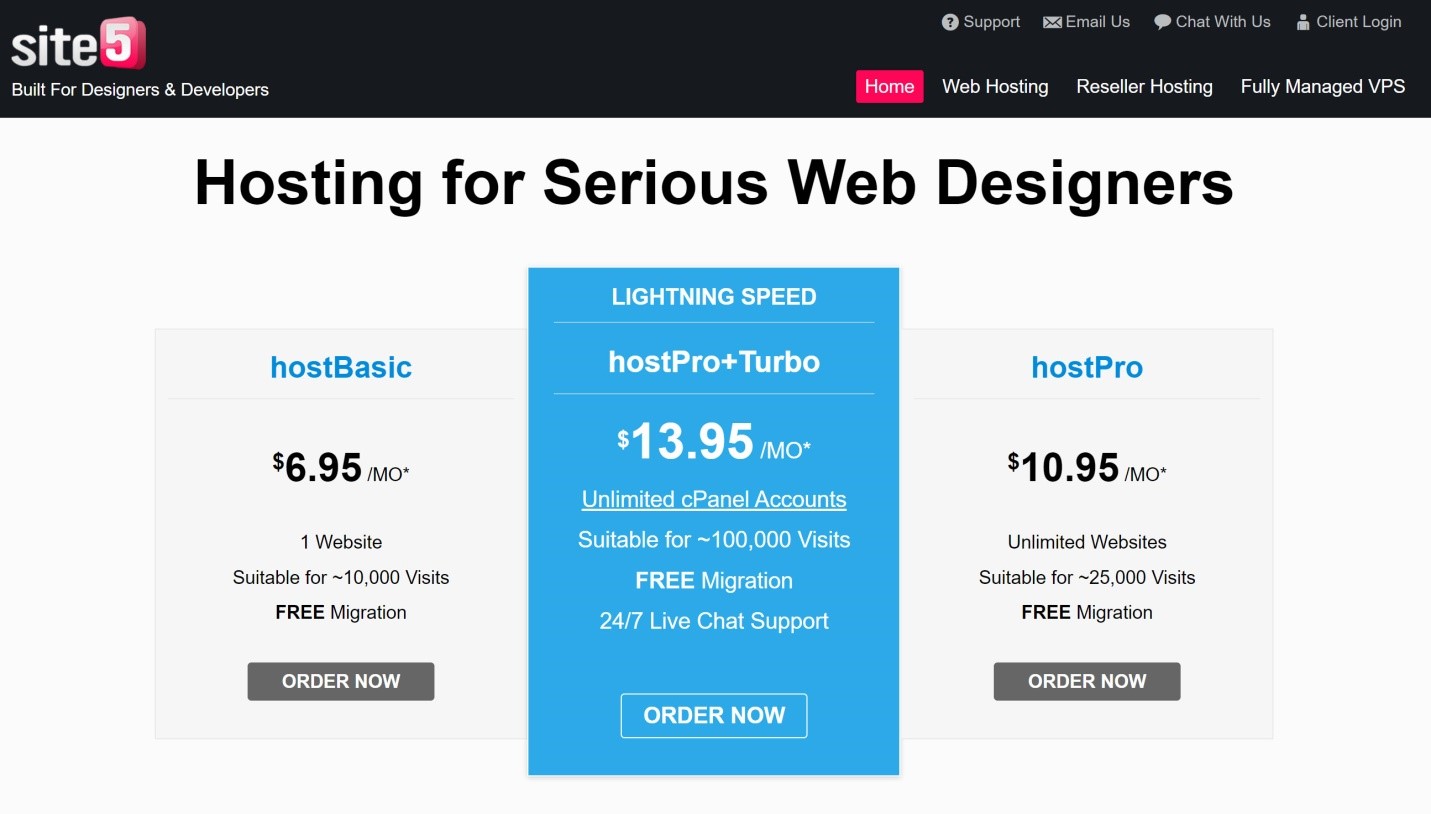Start Chat With Us
The height and width of the screenshot is (814, 1431).
pyautogui.click(x=1222, y=22)
